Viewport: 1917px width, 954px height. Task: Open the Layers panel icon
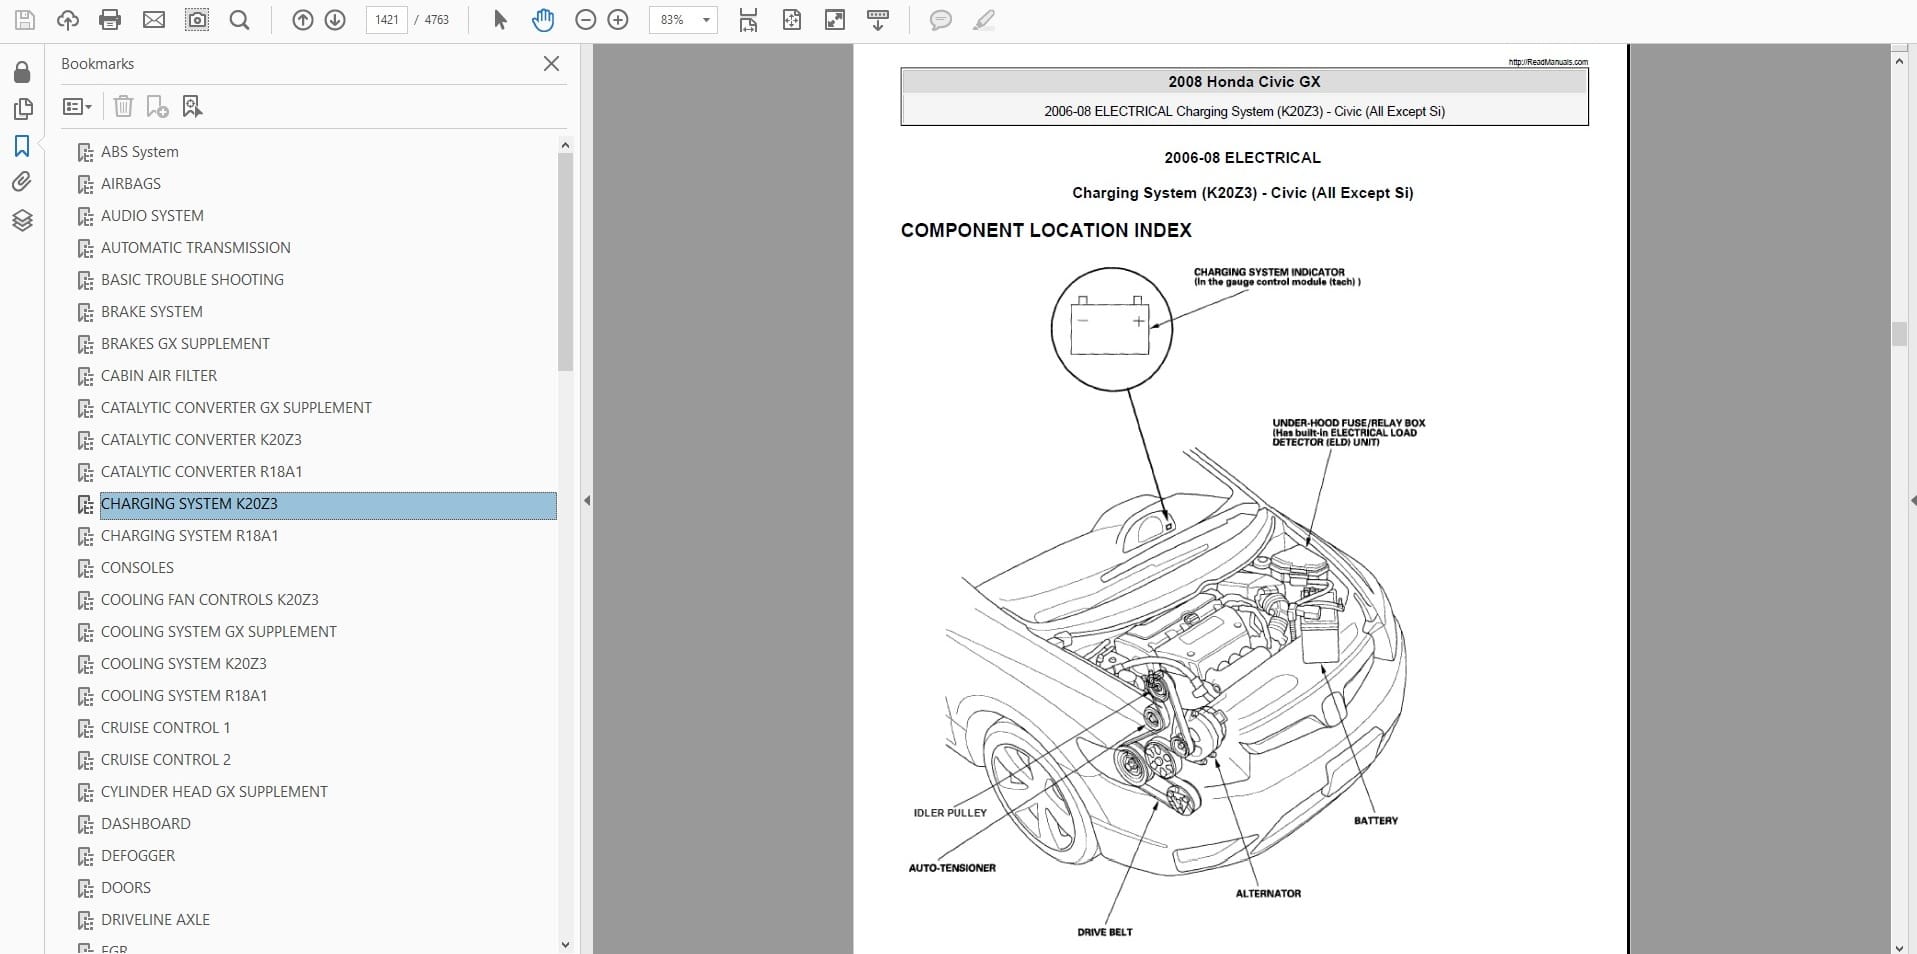pyautogui.click(x=22, y=220)
